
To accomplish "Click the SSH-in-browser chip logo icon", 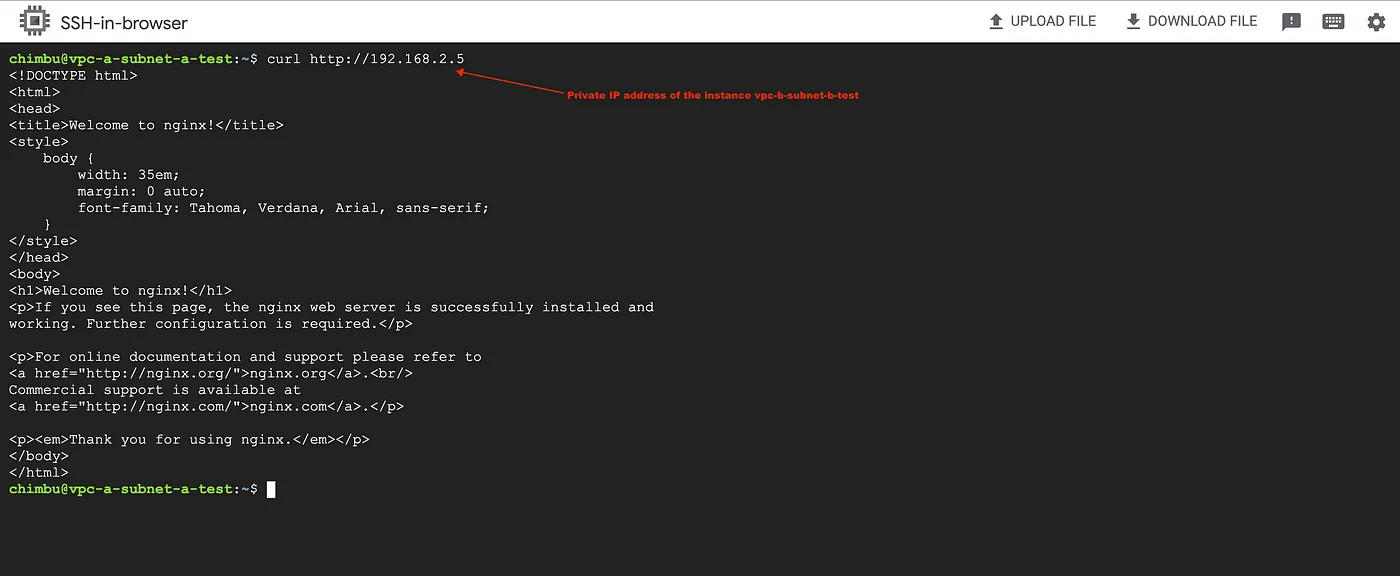I will pos(34,21).
